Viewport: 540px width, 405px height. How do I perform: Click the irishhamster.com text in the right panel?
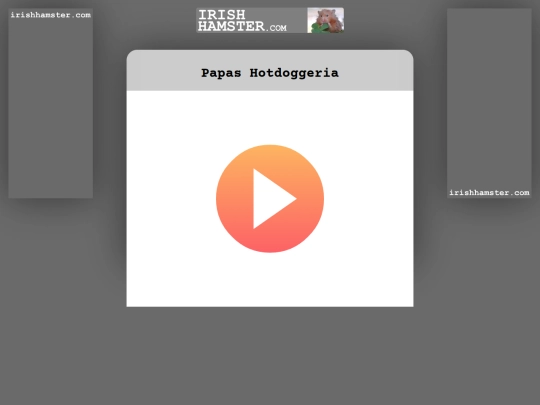pyautogui.click(x=489, y=193)
